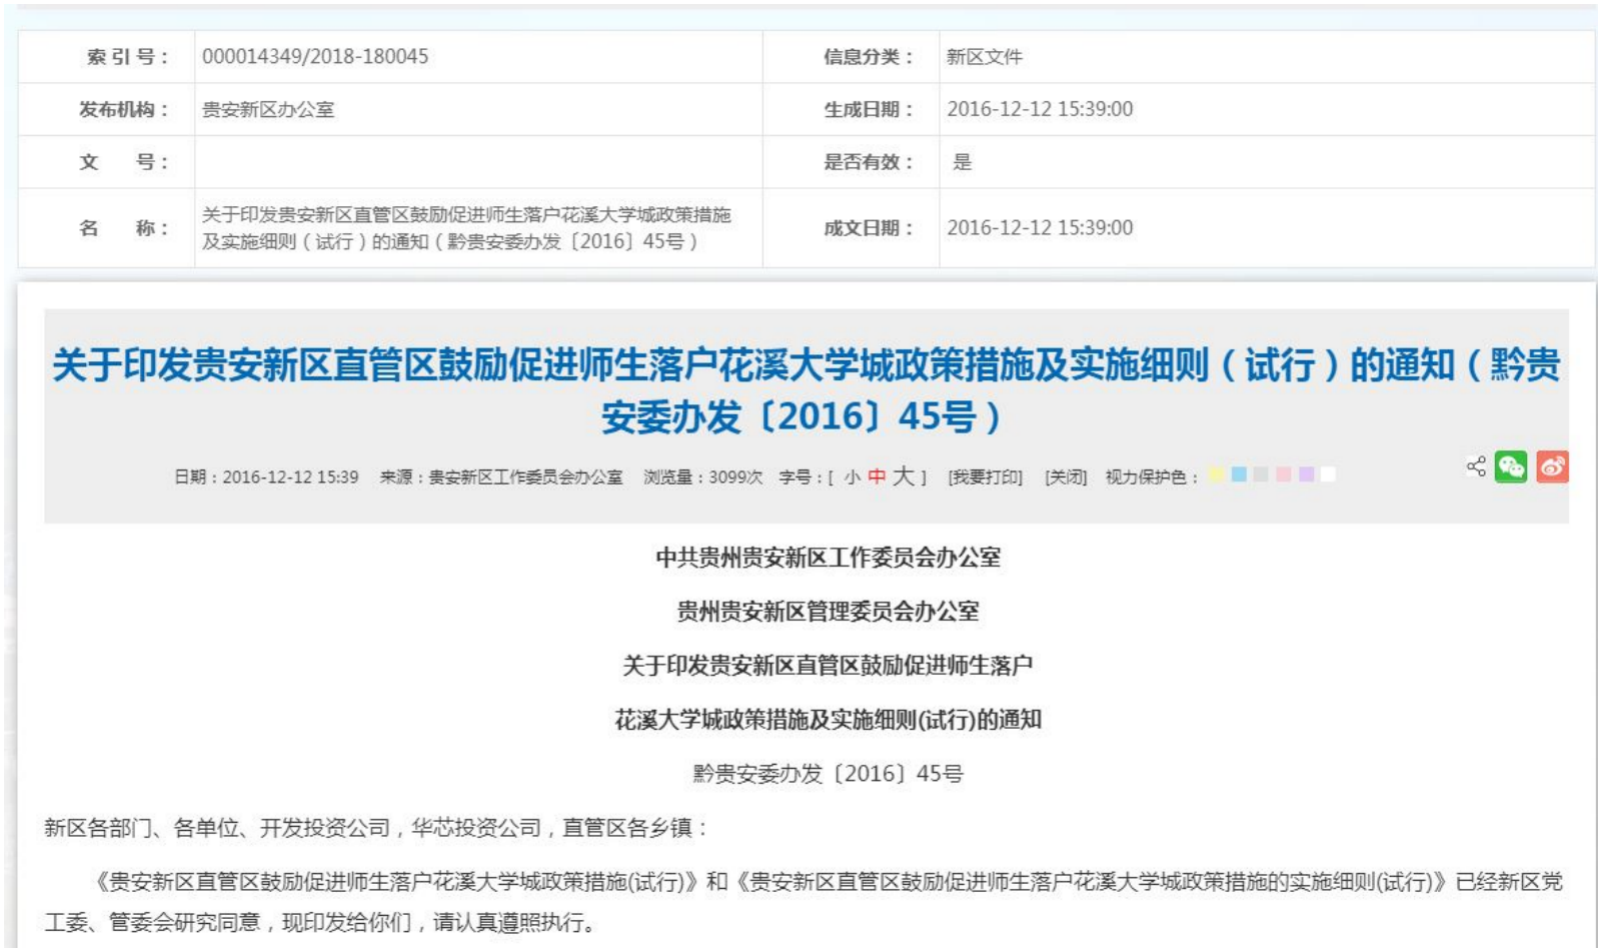Viewport: 1598px width, 948px height.
Task: Share the notice via the Weibo icon
Action: (x=1552, y=466)
